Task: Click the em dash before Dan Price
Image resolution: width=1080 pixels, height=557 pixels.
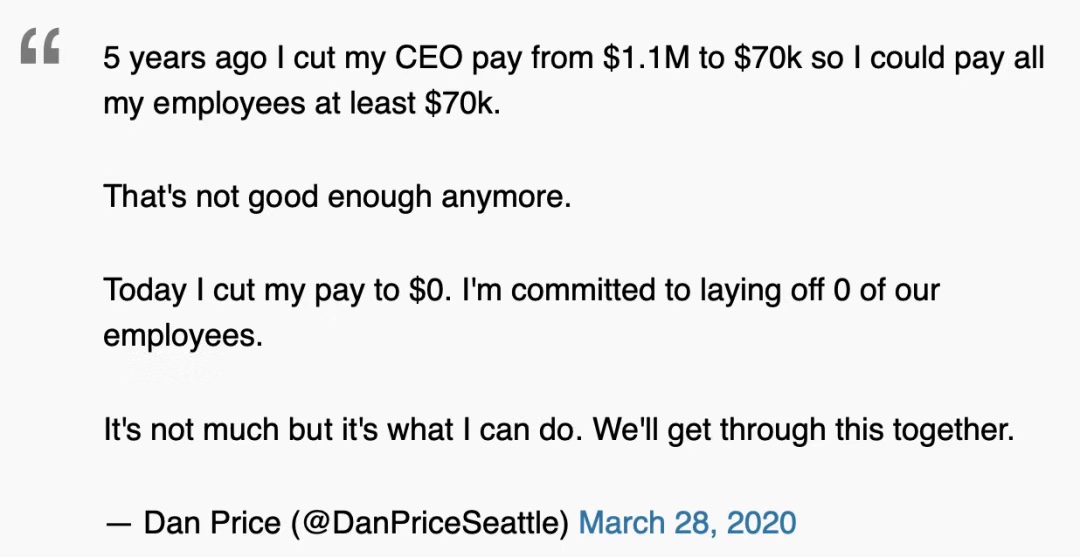Action: click(118, 525)
